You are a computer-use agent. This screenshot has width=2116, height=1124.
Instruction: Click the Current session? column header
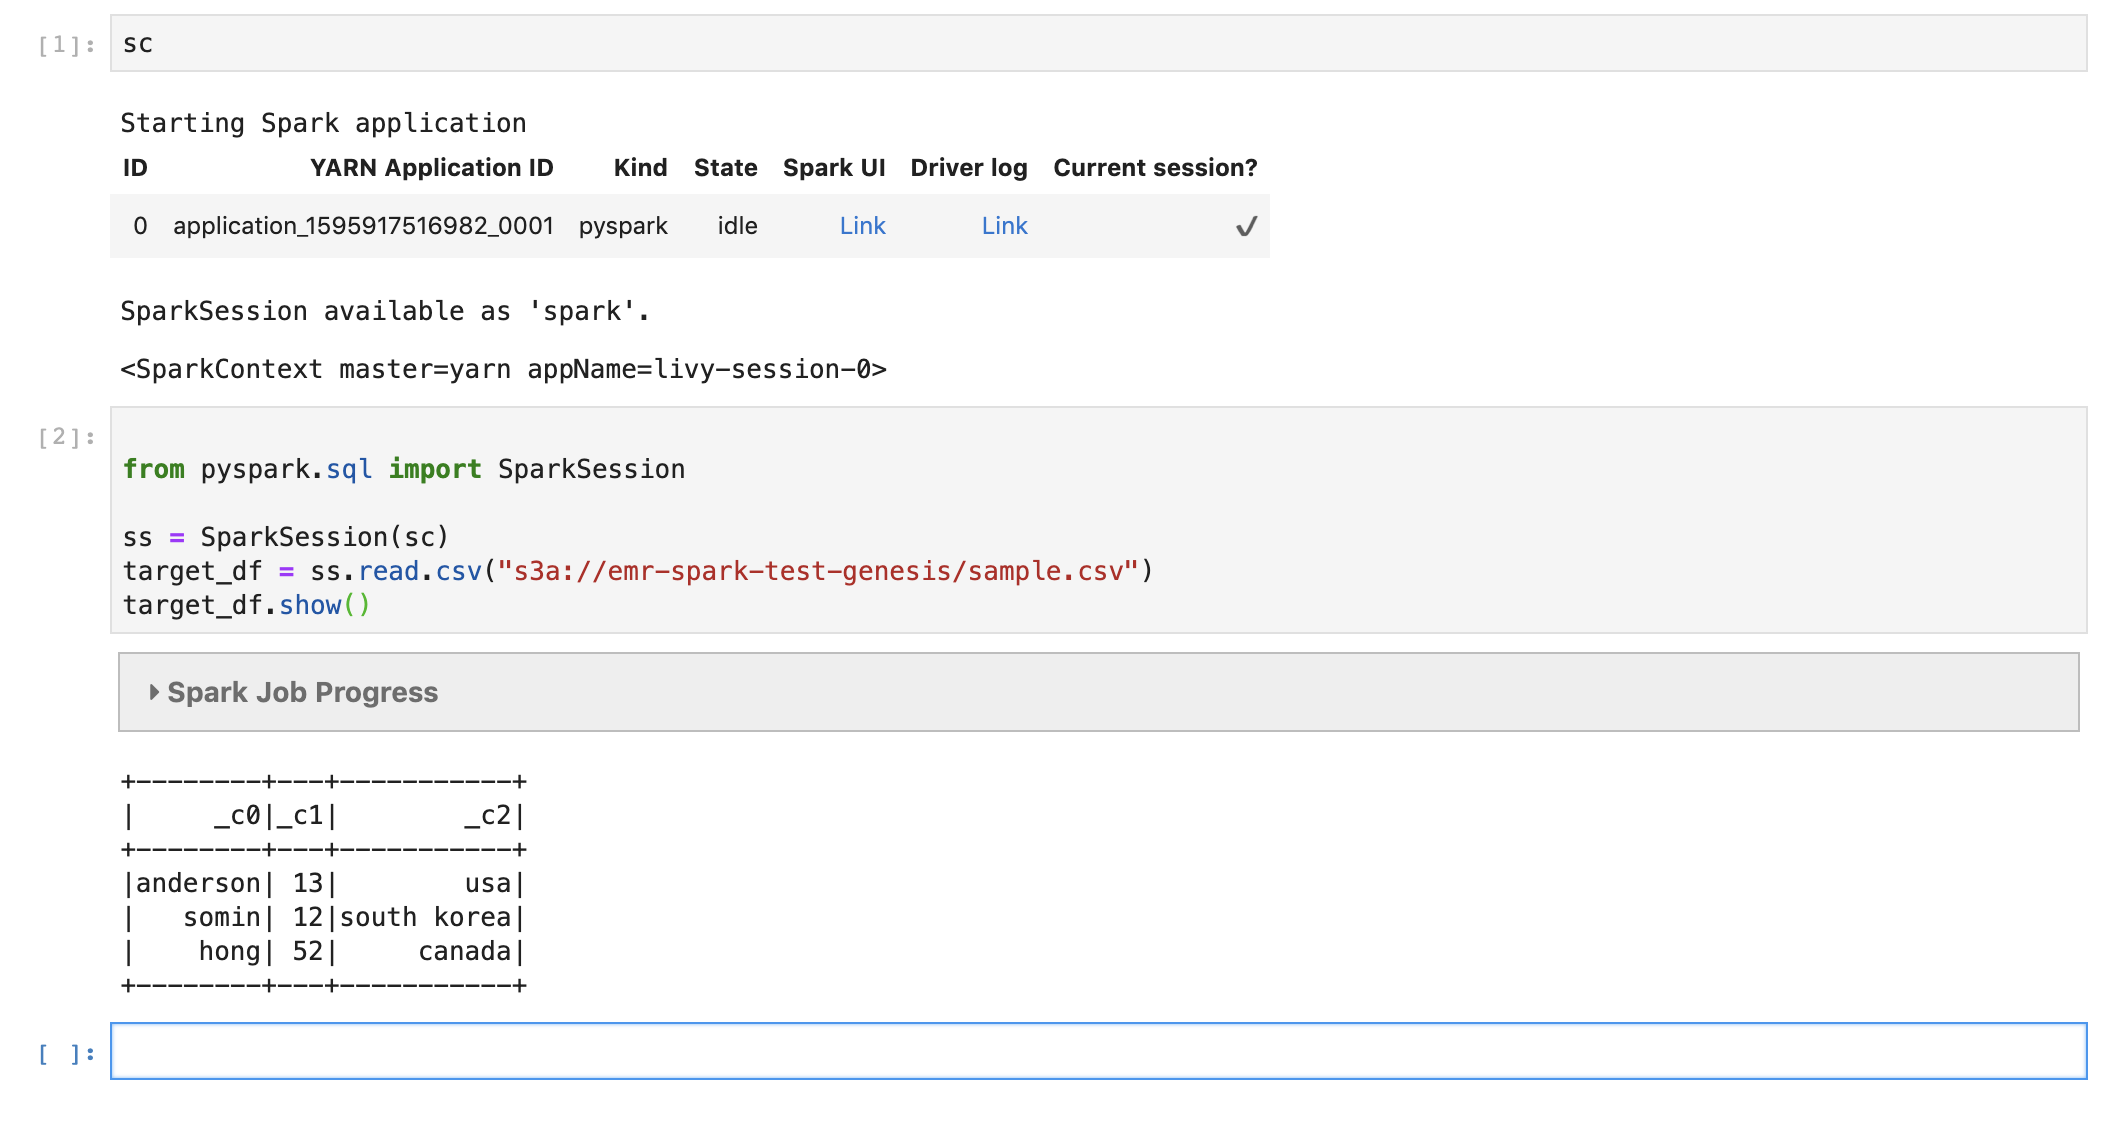click(x=1155, y=168)
